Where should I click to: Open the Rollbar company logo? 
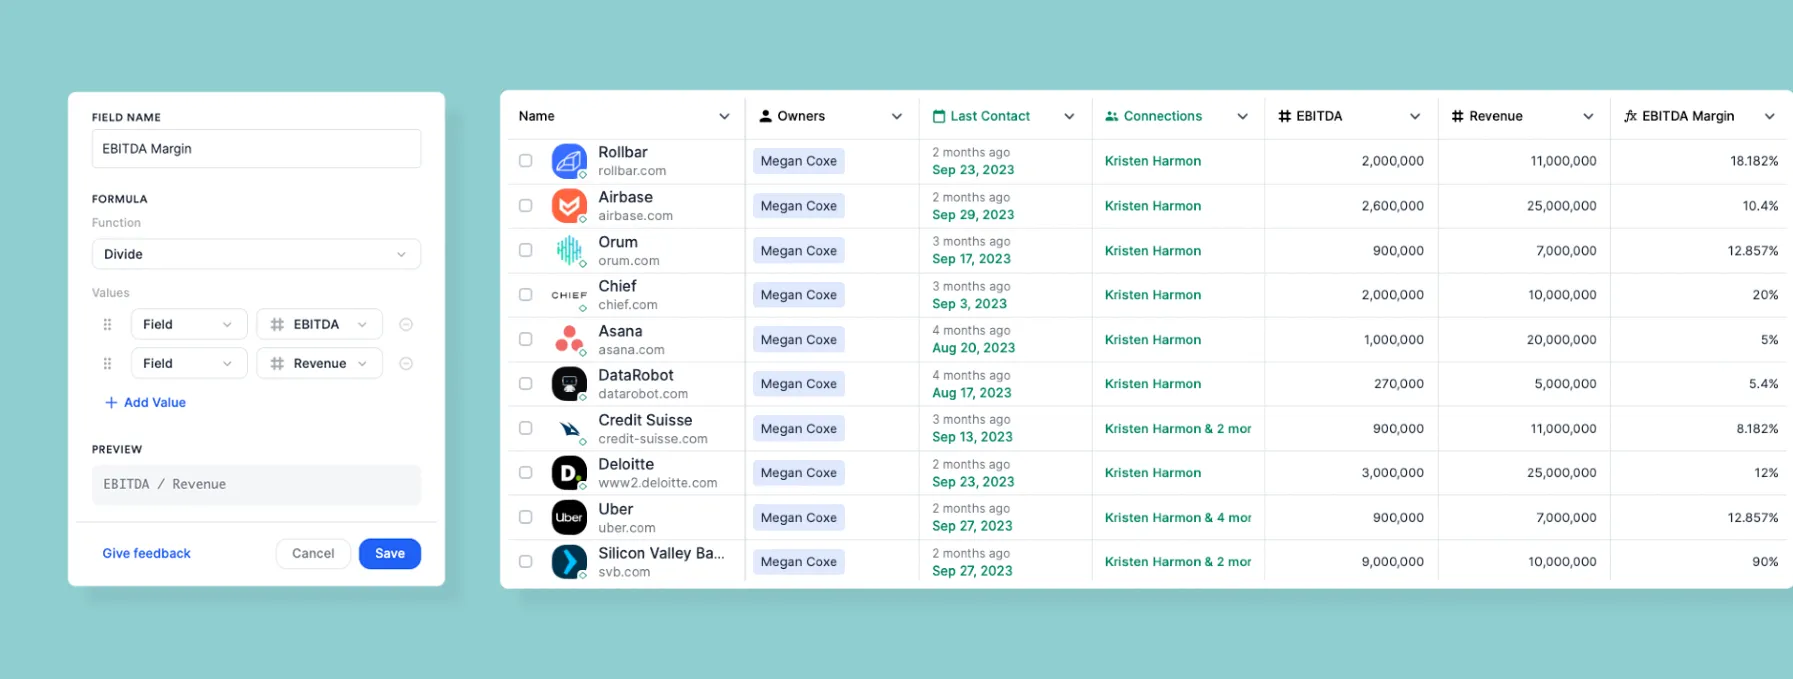coord(569,161)
